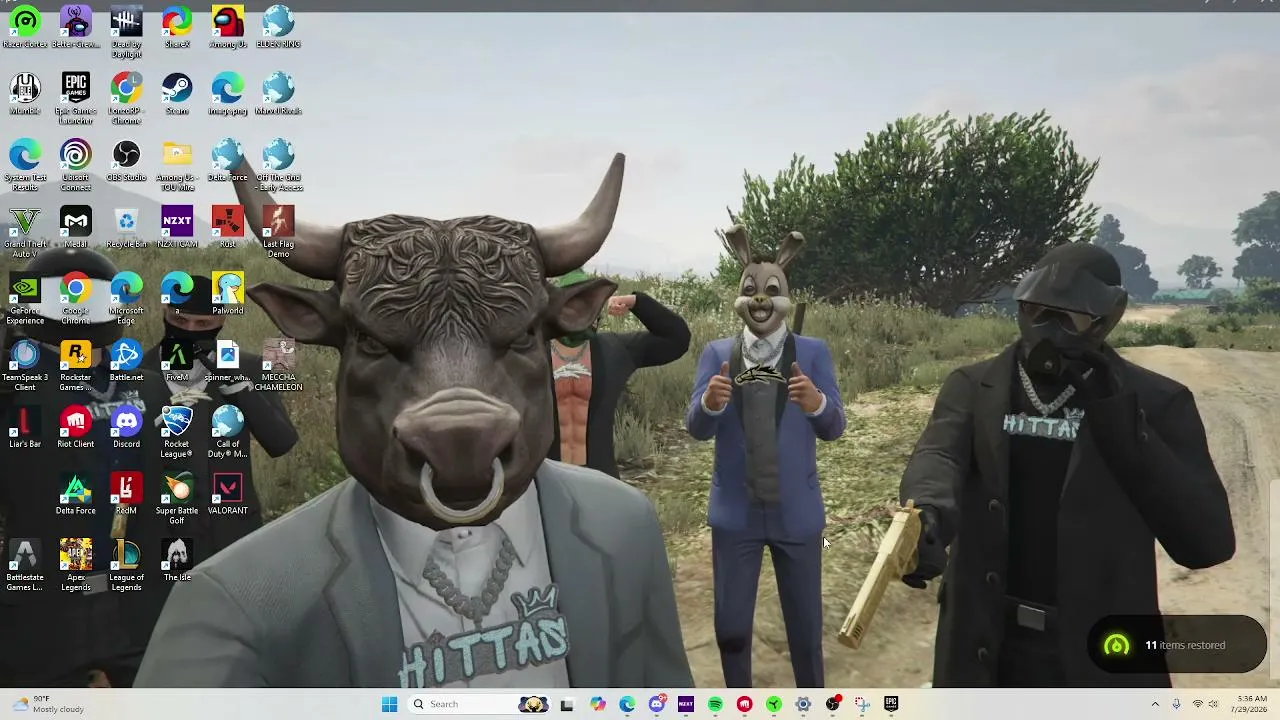Open the Apex Legends desktop shortcut
This screenshot has height=720, width=1280.
point(76,566)
